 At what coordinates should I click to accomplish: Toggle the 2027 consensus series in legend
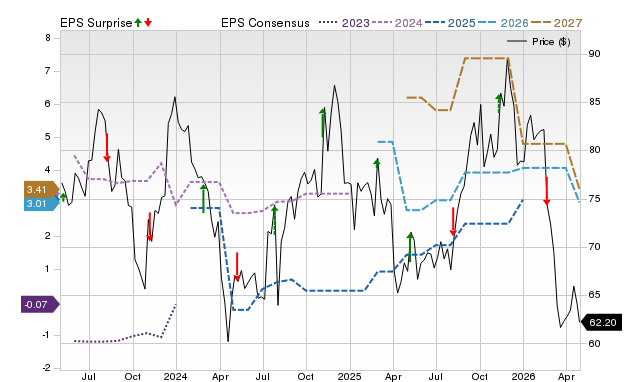tap(556, 23)
